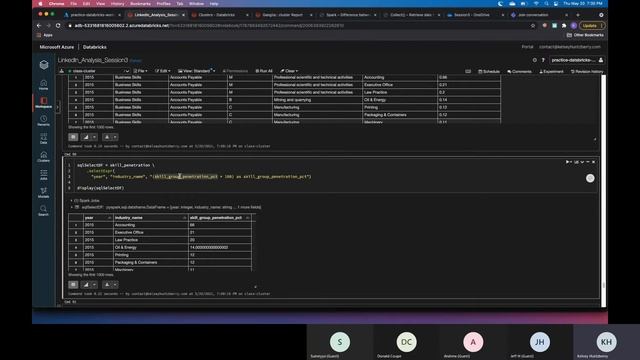Expand the sqlSelectDF DataFrame schema
Viewport: 640px width, 360px height.
[72, 207]
